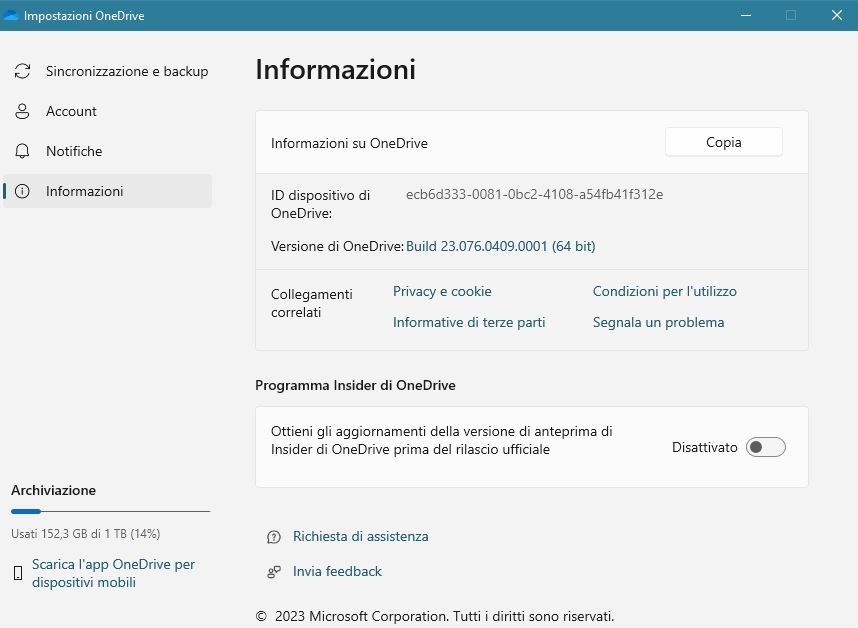Click Invia feedback link
The width and height of the screenshot is (858, 628).
(x=337, y=571)
